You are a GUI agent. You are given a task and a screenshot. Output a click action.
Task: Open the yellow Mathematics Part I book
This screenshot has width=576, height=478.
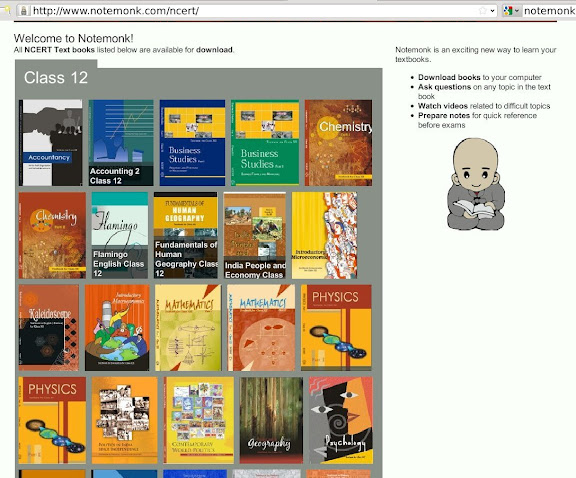point(188,327)
